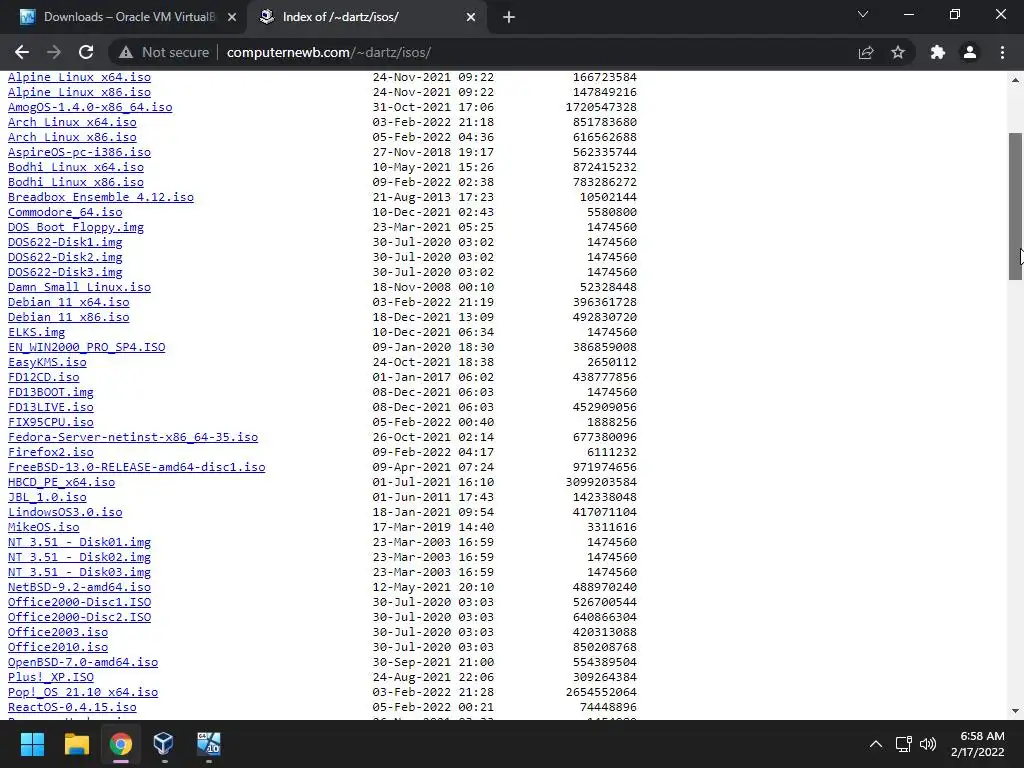
Task: Bookmark this page with the star icon
Action: tap(898, 52)
